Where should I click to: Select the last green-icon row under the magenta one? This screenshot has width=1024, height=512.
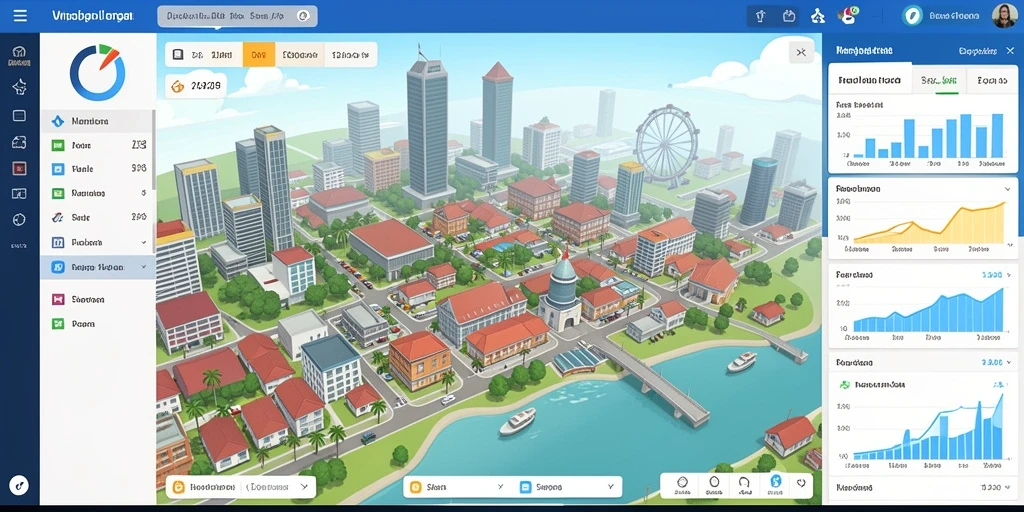click(x=97, y=323)
